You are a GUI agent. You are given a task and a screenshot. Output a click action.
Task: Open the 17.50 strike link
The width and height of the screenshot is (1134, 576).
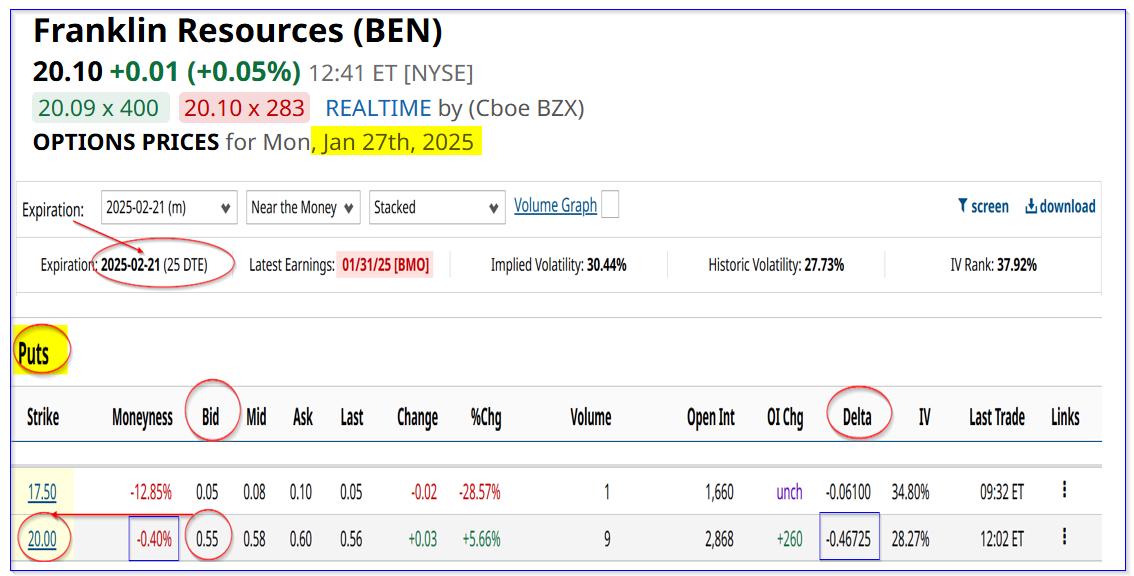(x=42, y=492)
